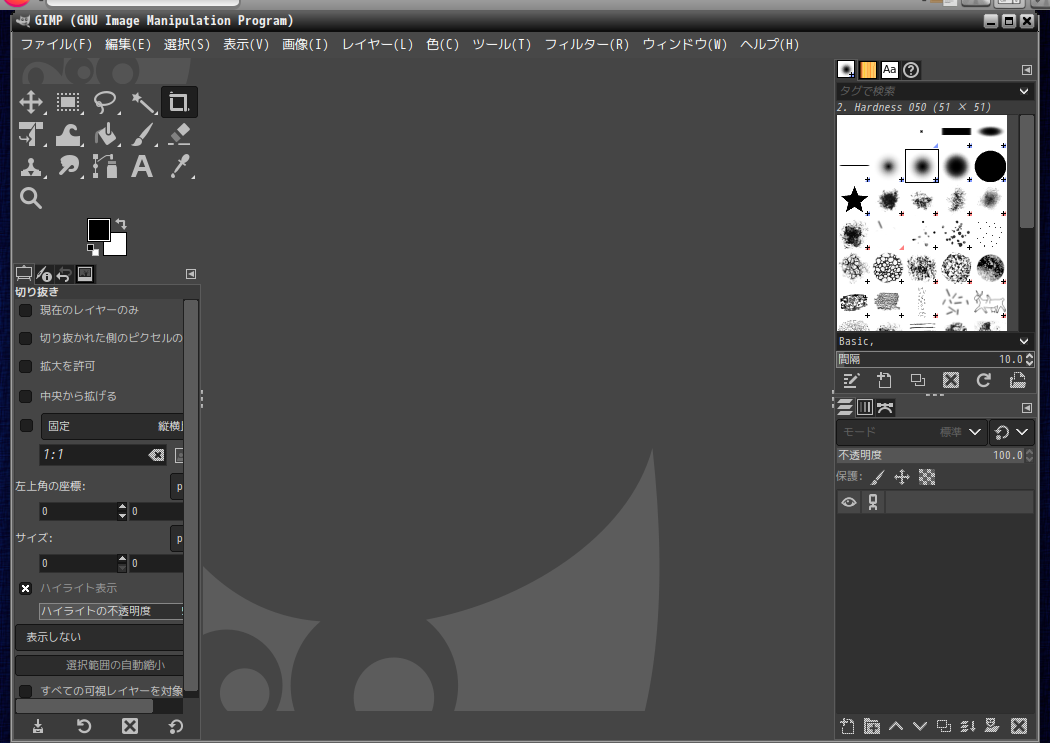Reset tool options to default values
The width and height of the screenshot is (1050, 743).
coord(175,726)
